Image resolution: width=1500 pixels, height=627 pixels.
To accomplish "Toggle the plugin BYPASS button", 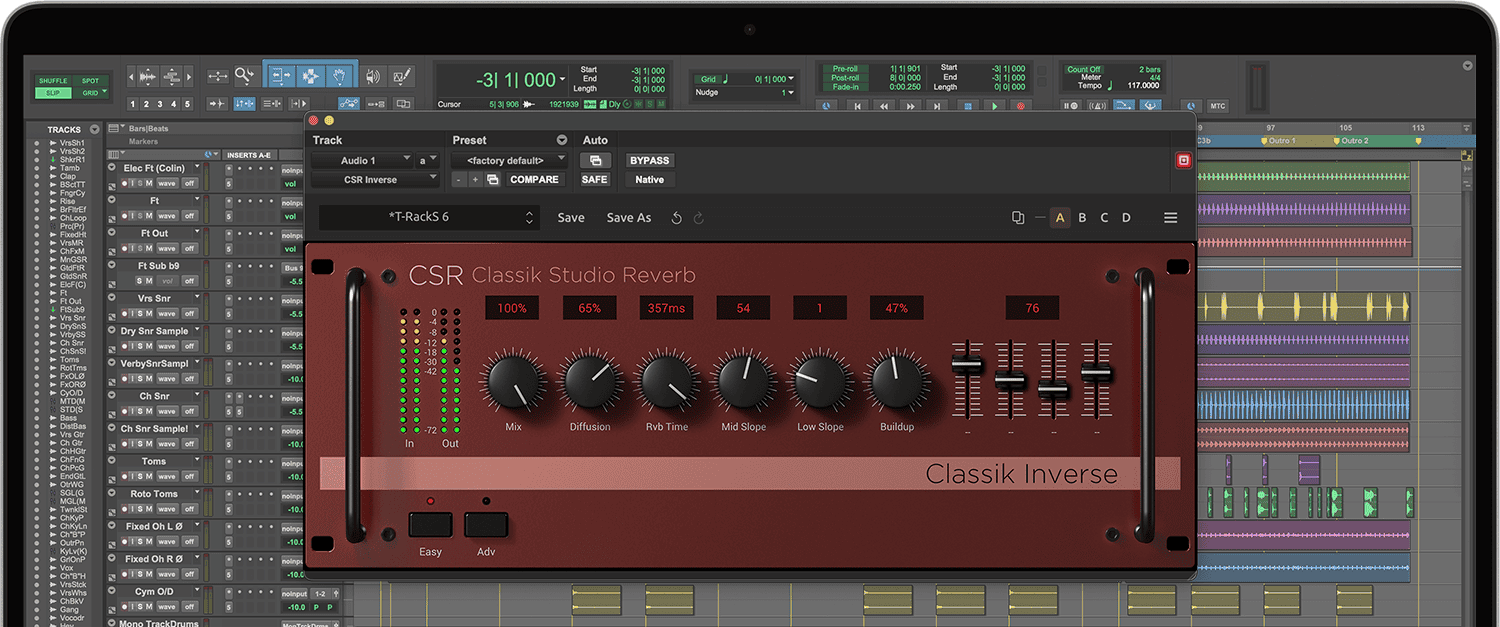I will 649,161.
